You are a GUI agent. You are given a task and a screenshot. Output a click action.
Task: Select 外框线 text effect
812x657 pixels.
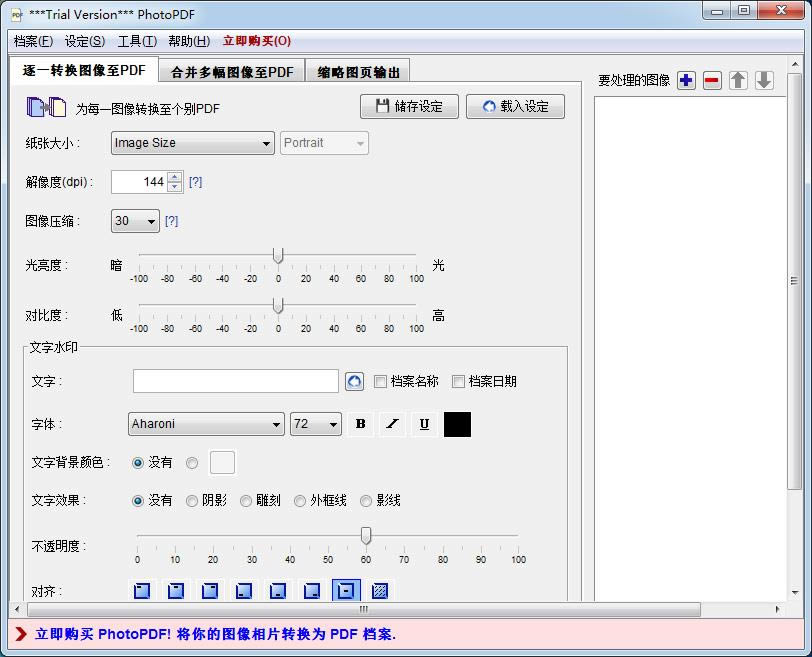[x=299, y=501]
